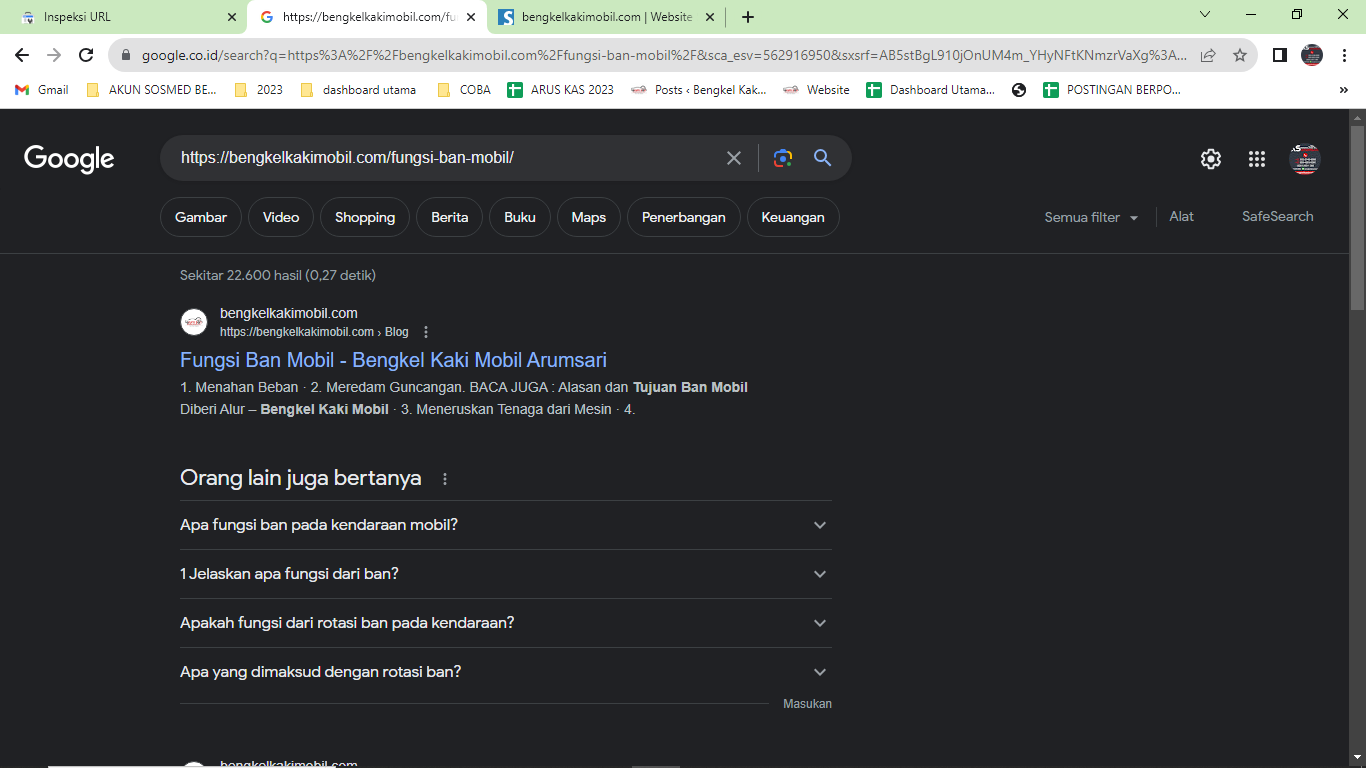Open the Chrome three-dot menu
The width and height of the screenshot is (1366, 768).
pyautogui.click(x=1345, y=55)
